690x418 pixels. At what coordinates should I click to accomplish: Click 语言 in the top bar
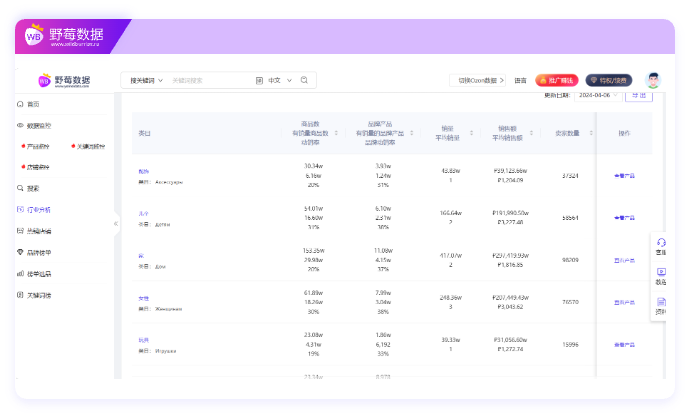tap(521, 81)
